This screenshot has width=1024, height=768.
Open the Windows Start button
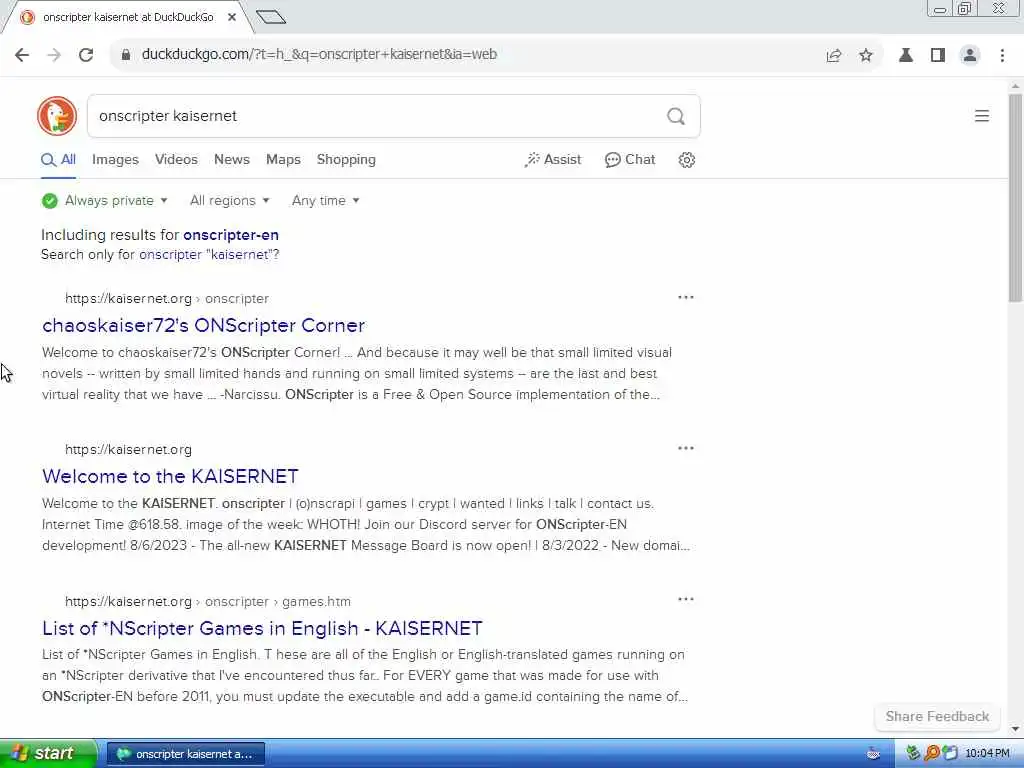[47, 754]
